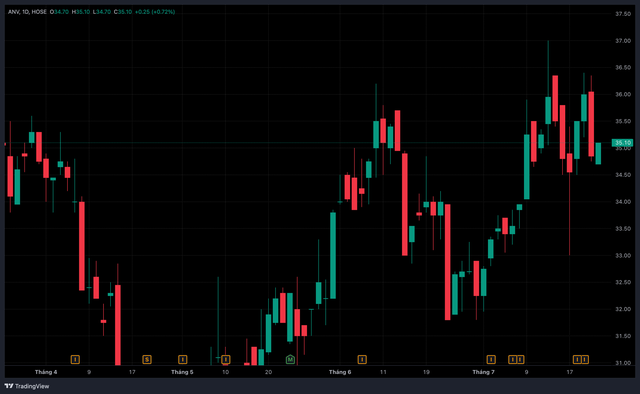Click the S event marker near date 17
Image resolution: width=640 pixels, height=394 pixels.
click(147, 359)
